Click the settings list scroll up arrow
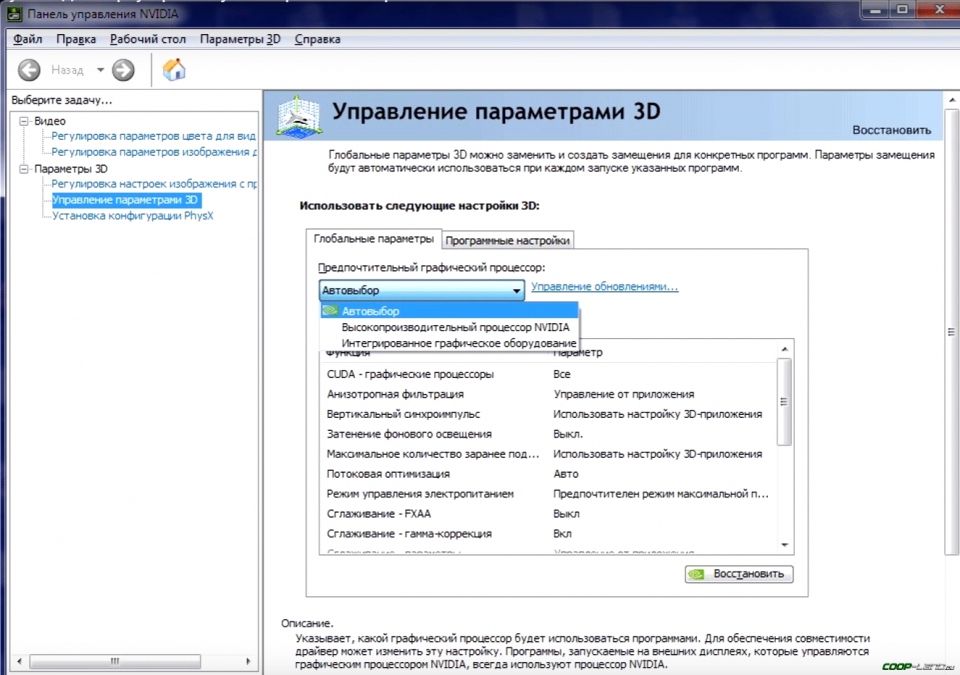Viewport: 960px width, 675px height. (784, 349)
